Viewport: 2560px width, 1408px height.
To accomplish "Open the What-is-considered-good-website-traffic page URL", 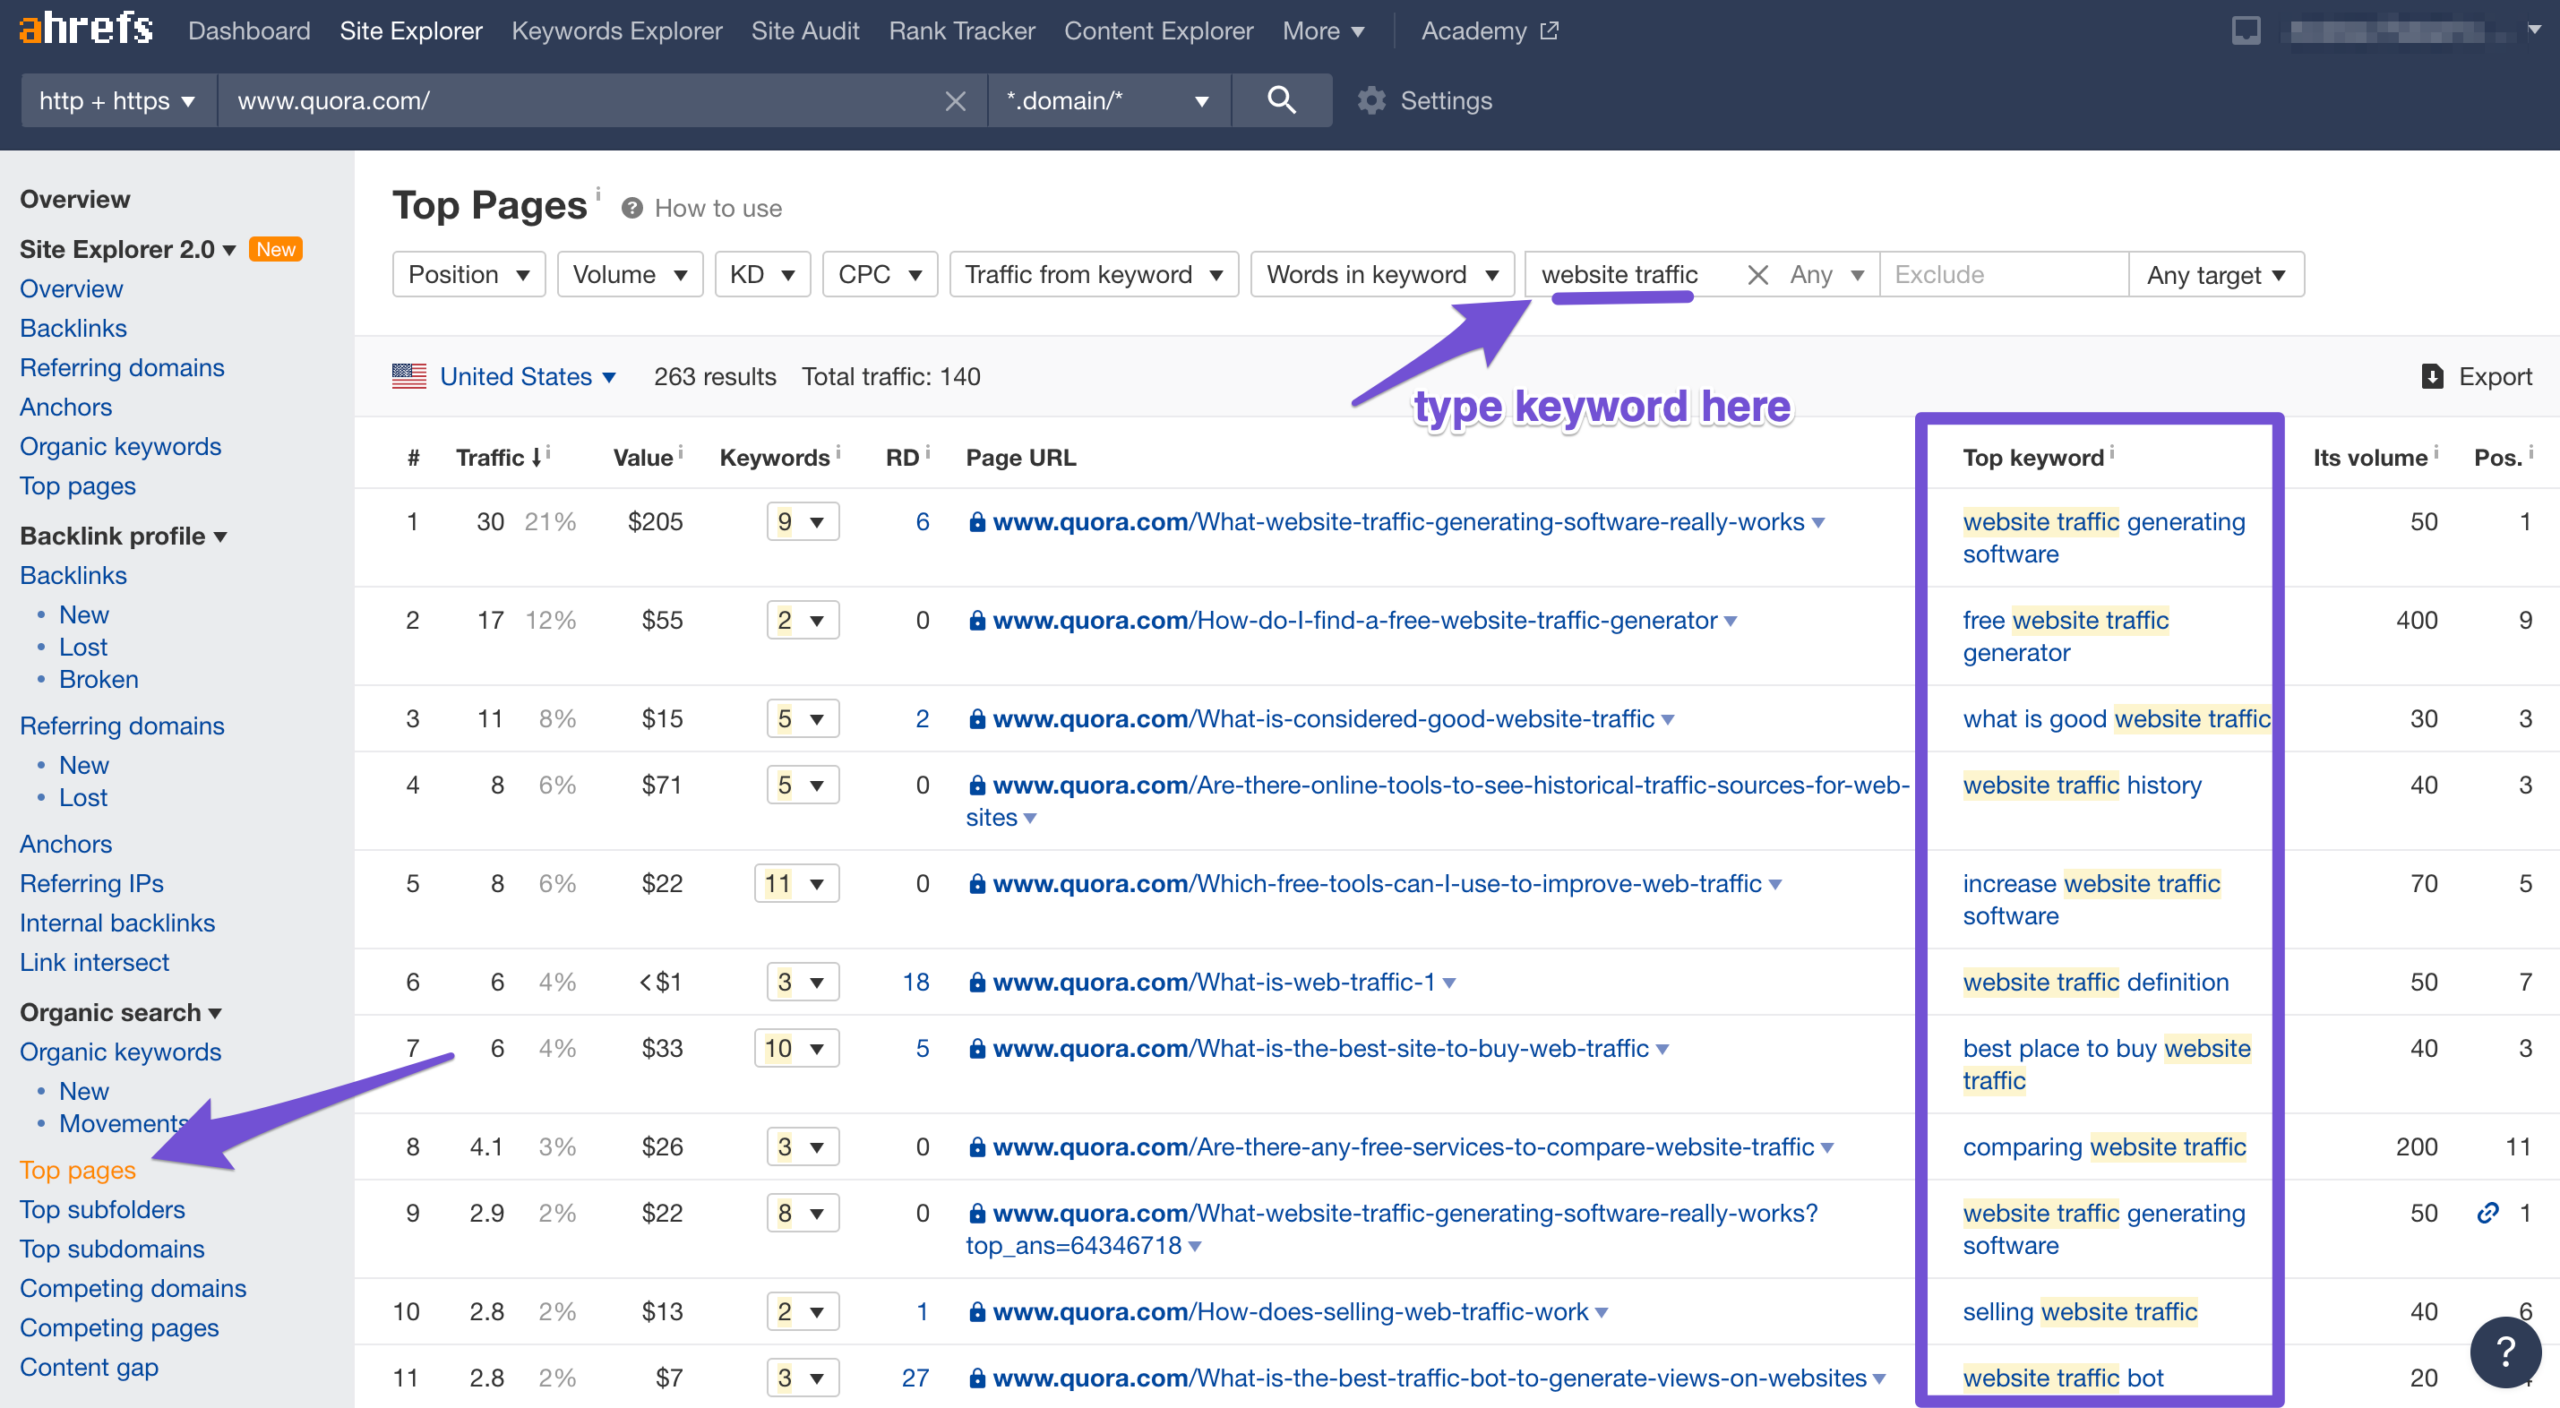I will click(1323, 718).
